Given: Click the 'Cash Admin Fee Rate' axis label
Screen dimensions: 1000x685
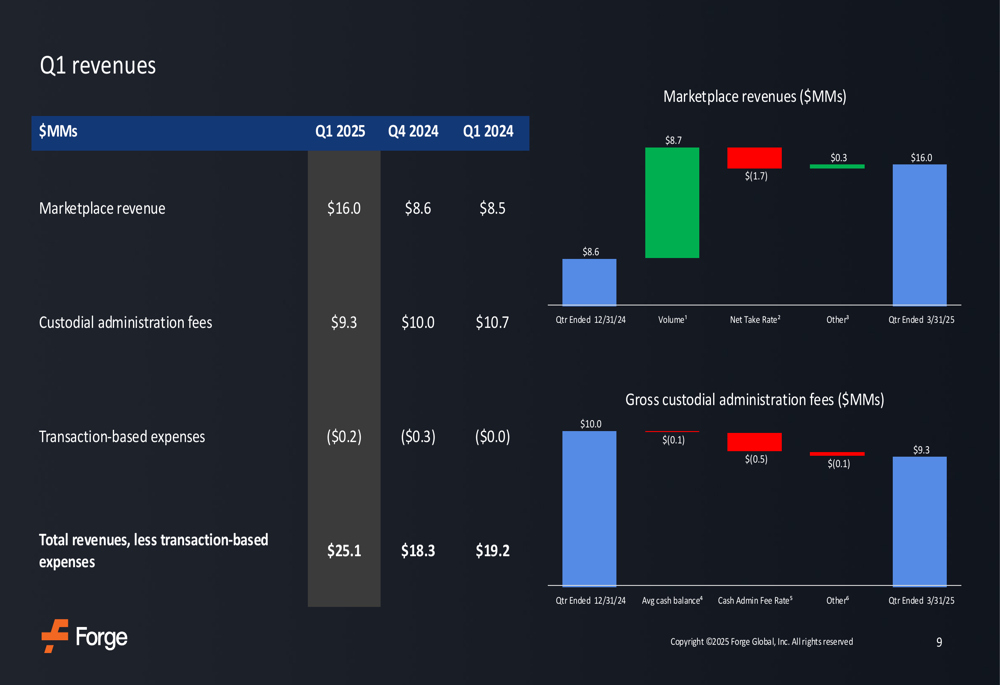Looking at the screenshot, I should pyautogui.click(x=755, y=601).
